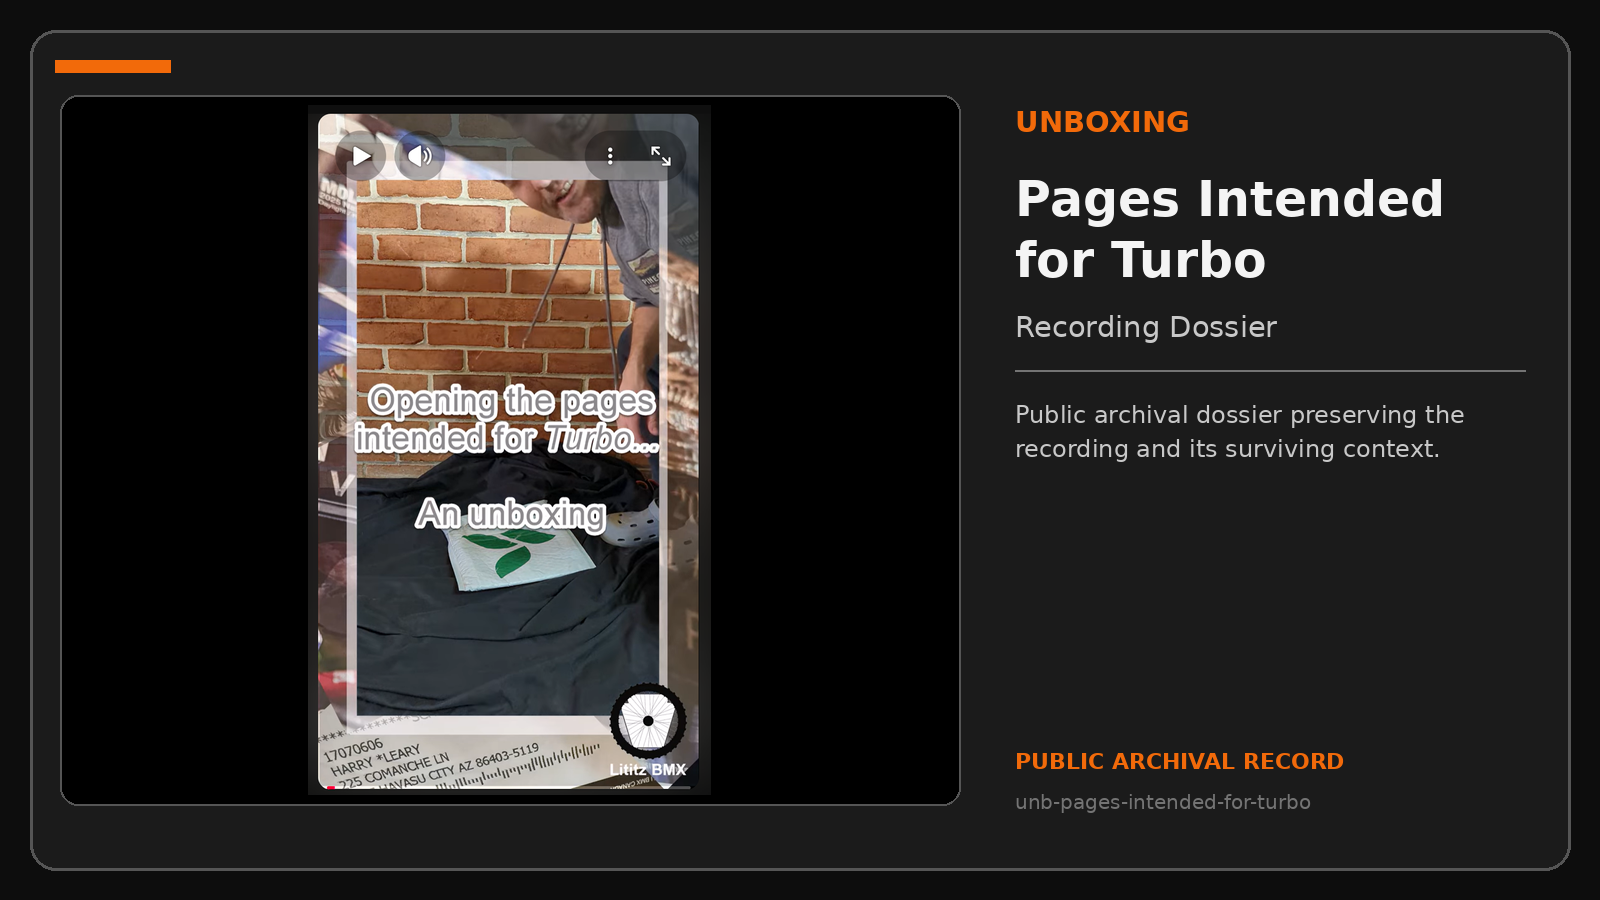Click the video progress bar at the bottom

(x=509, y=787)
